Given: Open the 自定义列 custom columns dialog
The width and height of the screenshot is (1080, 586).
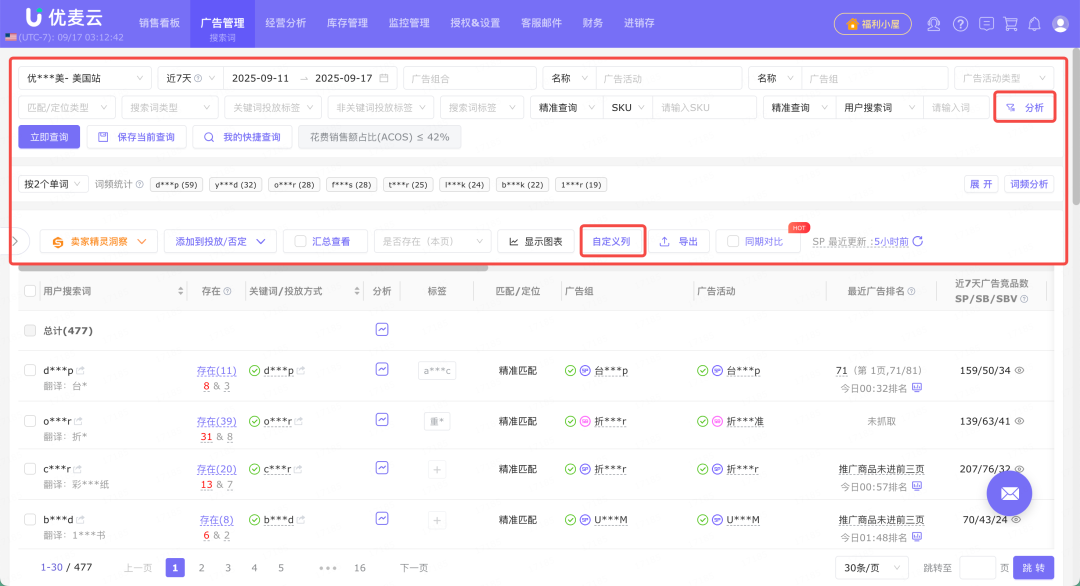Looking at the screenshot, I should click(612, 240).
